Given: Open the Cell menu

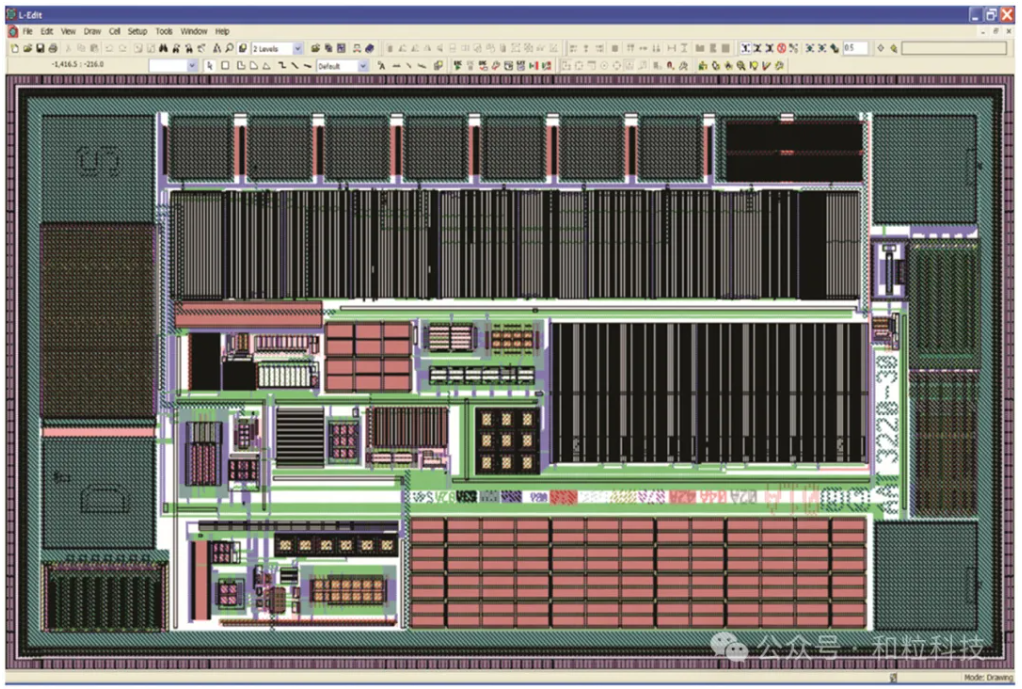Looking at the screenshot, I should click(x=115, y=31).
